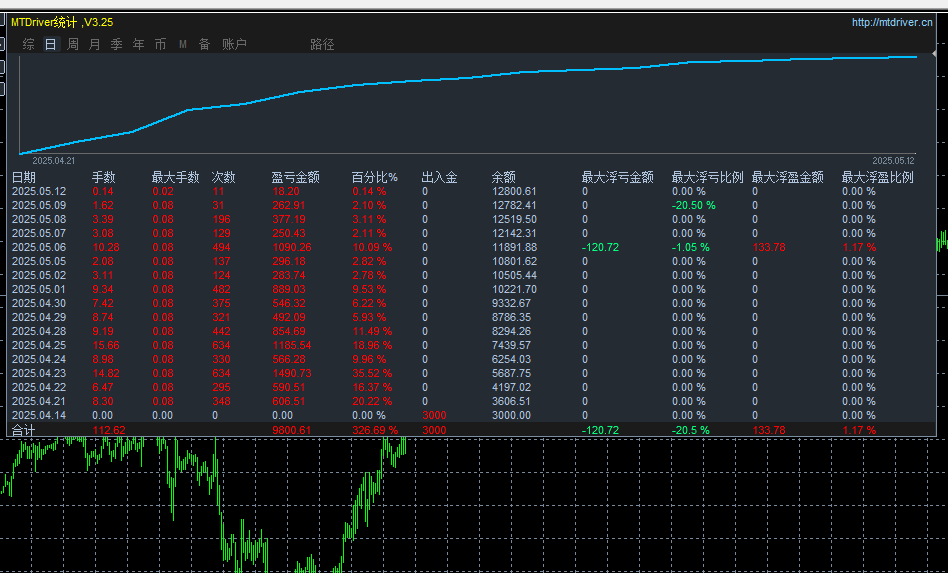Click the 35.52 % percentage value
948x573 pixels.
click(x=372, y=373)
